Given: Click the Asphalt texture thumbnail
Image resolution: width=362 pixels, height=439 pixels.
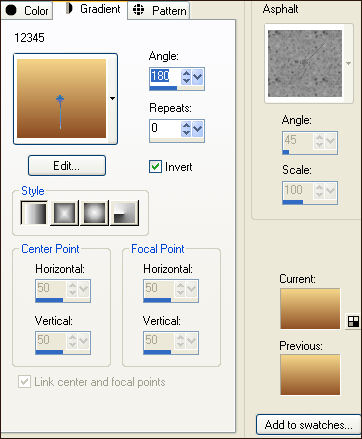Looking at the screenshot, I should (305, 63).
